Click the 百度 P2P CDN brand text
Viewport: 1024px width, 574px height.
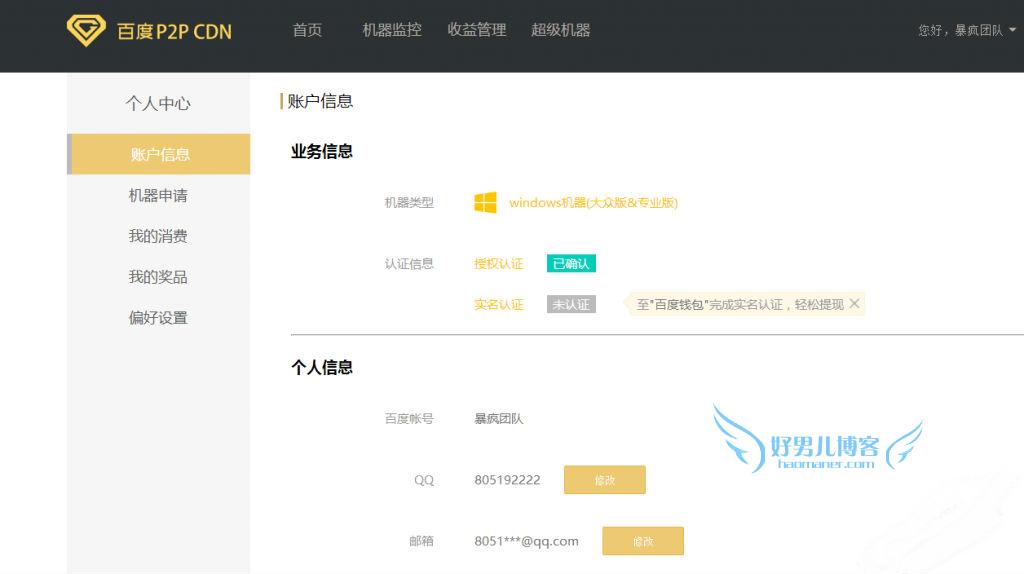click(174, 31)
